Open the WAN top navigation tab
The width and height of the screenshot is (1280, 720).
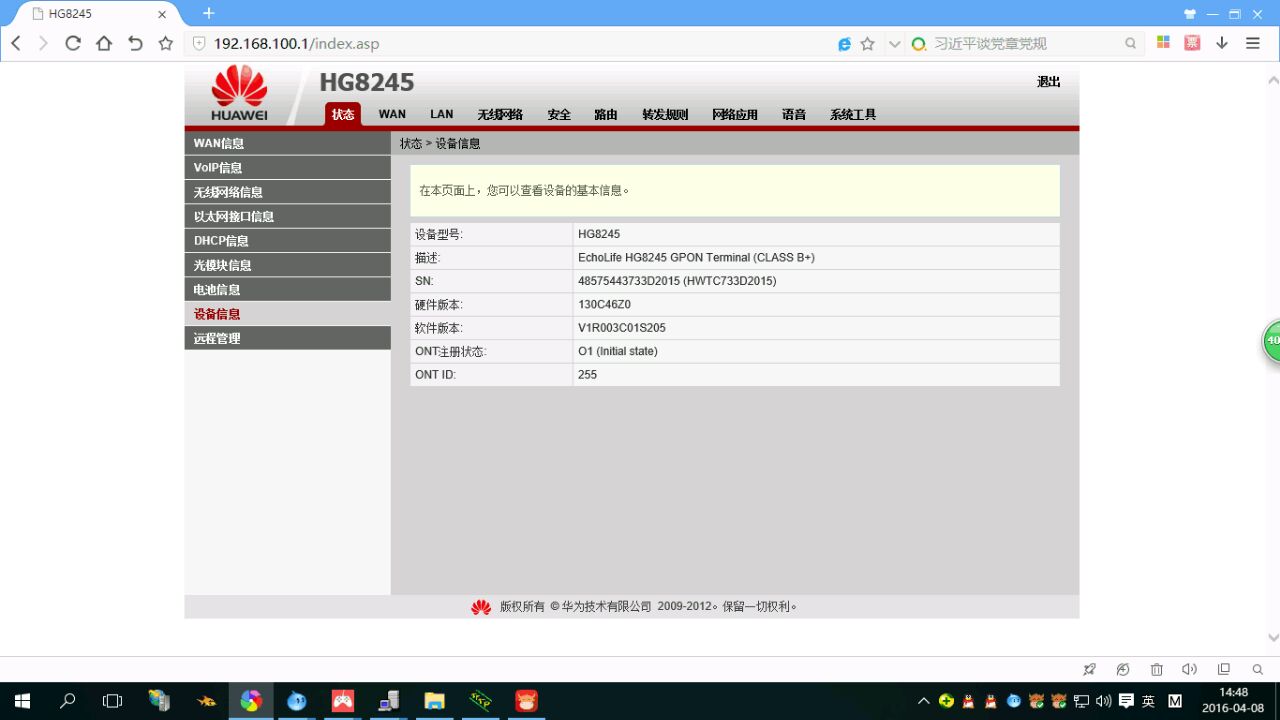(x=392, y=114)
